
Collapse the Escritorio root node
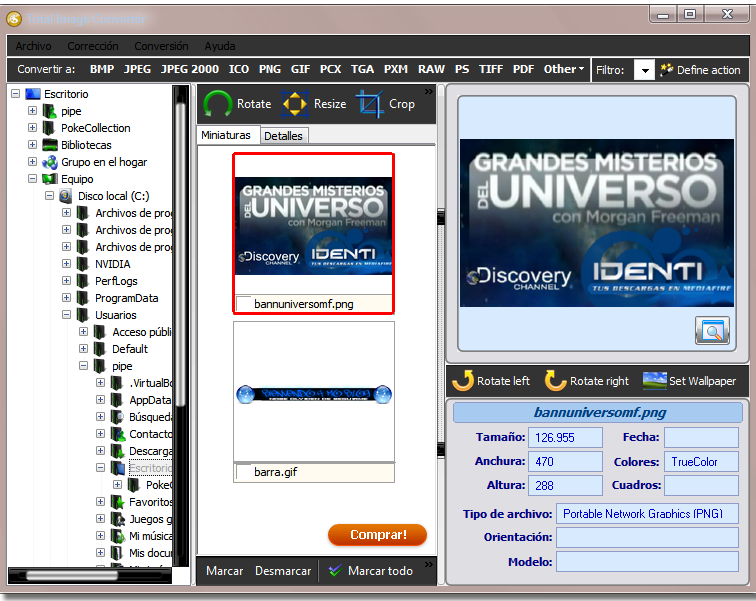click(x=15, y=93)
